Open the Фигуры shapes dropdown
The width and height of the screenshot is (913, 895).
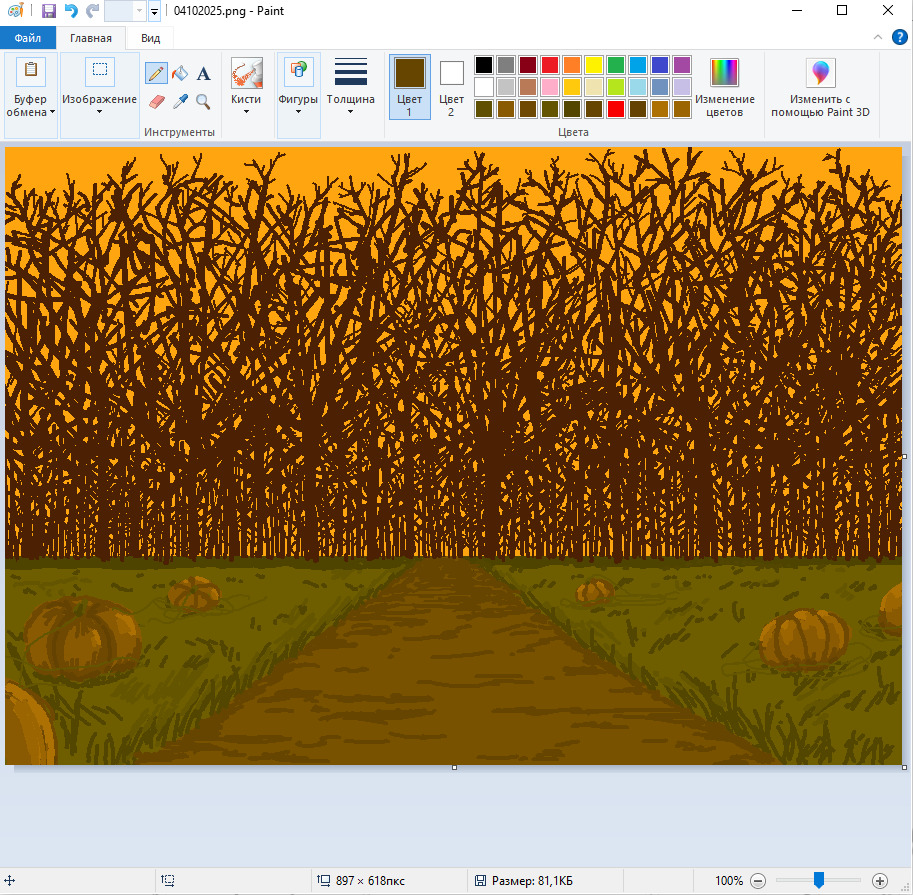point(298,87)
